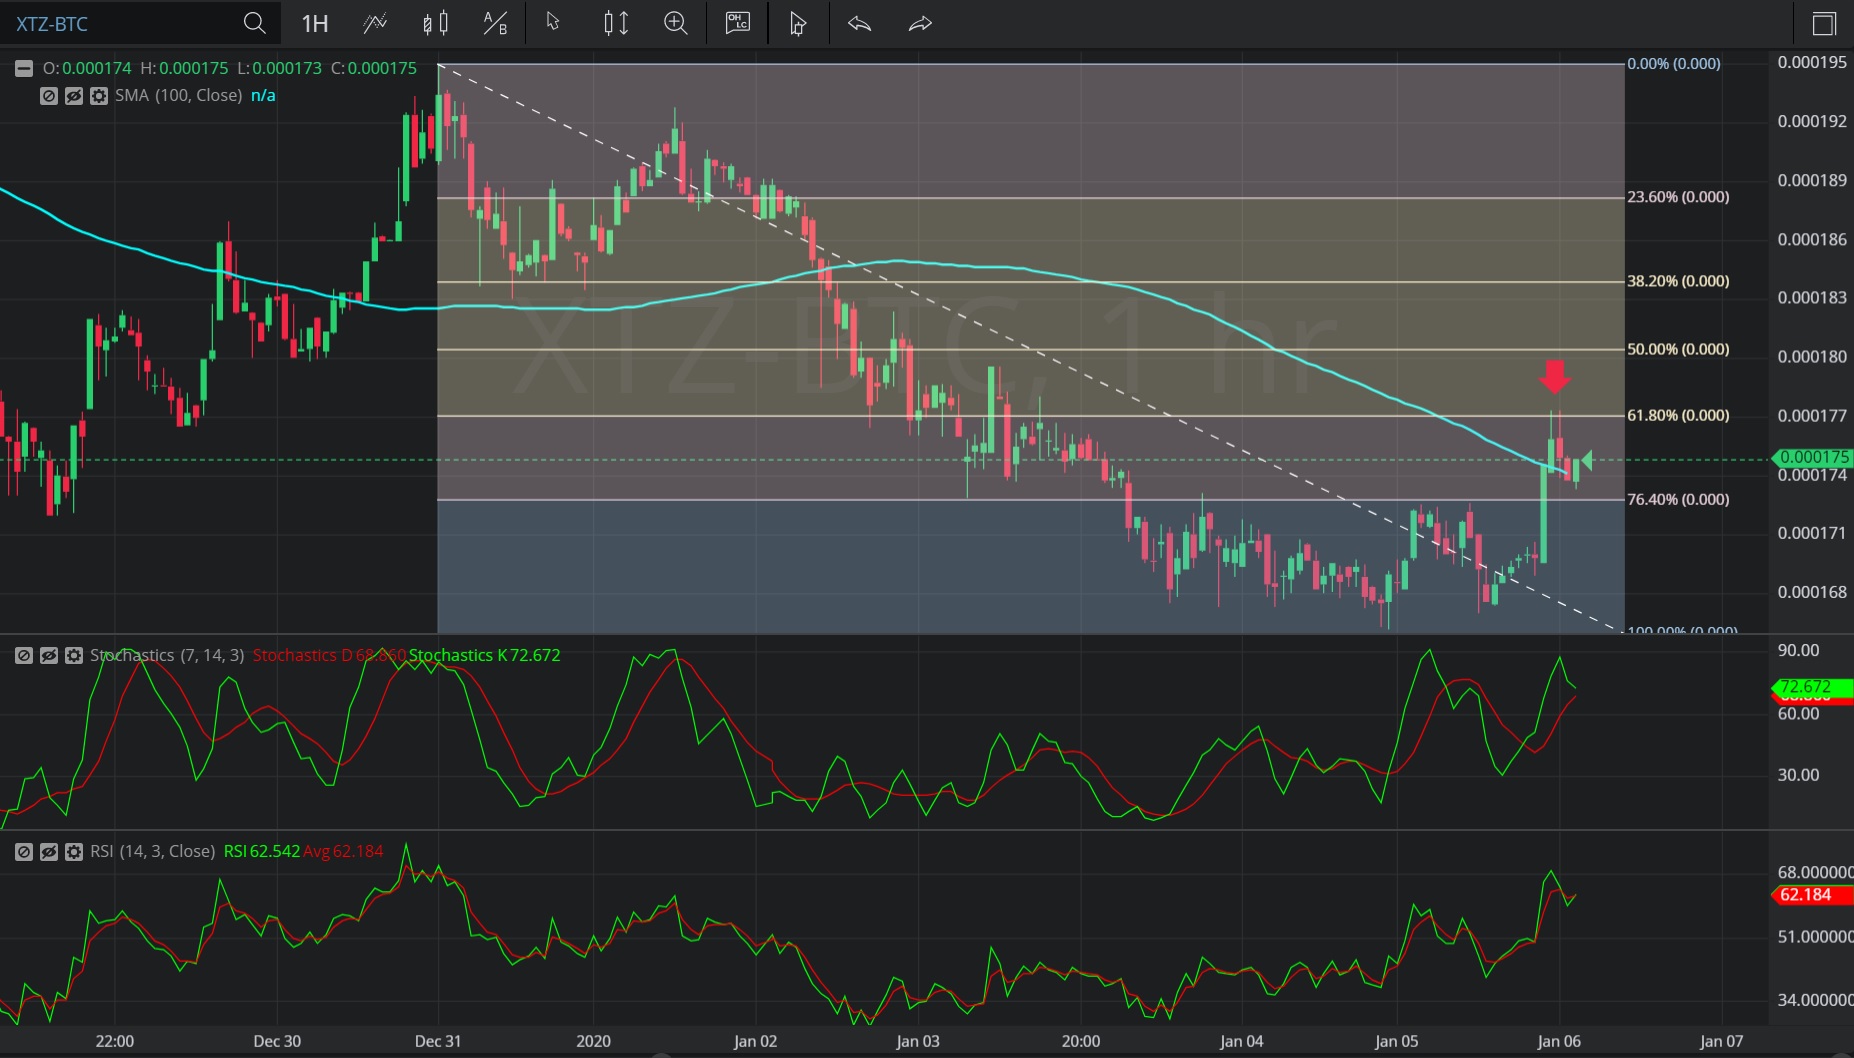Screen dimensions: 1854x1058
Task: Open the candlestick chart style menu
Action: click(x=435, y=23)
